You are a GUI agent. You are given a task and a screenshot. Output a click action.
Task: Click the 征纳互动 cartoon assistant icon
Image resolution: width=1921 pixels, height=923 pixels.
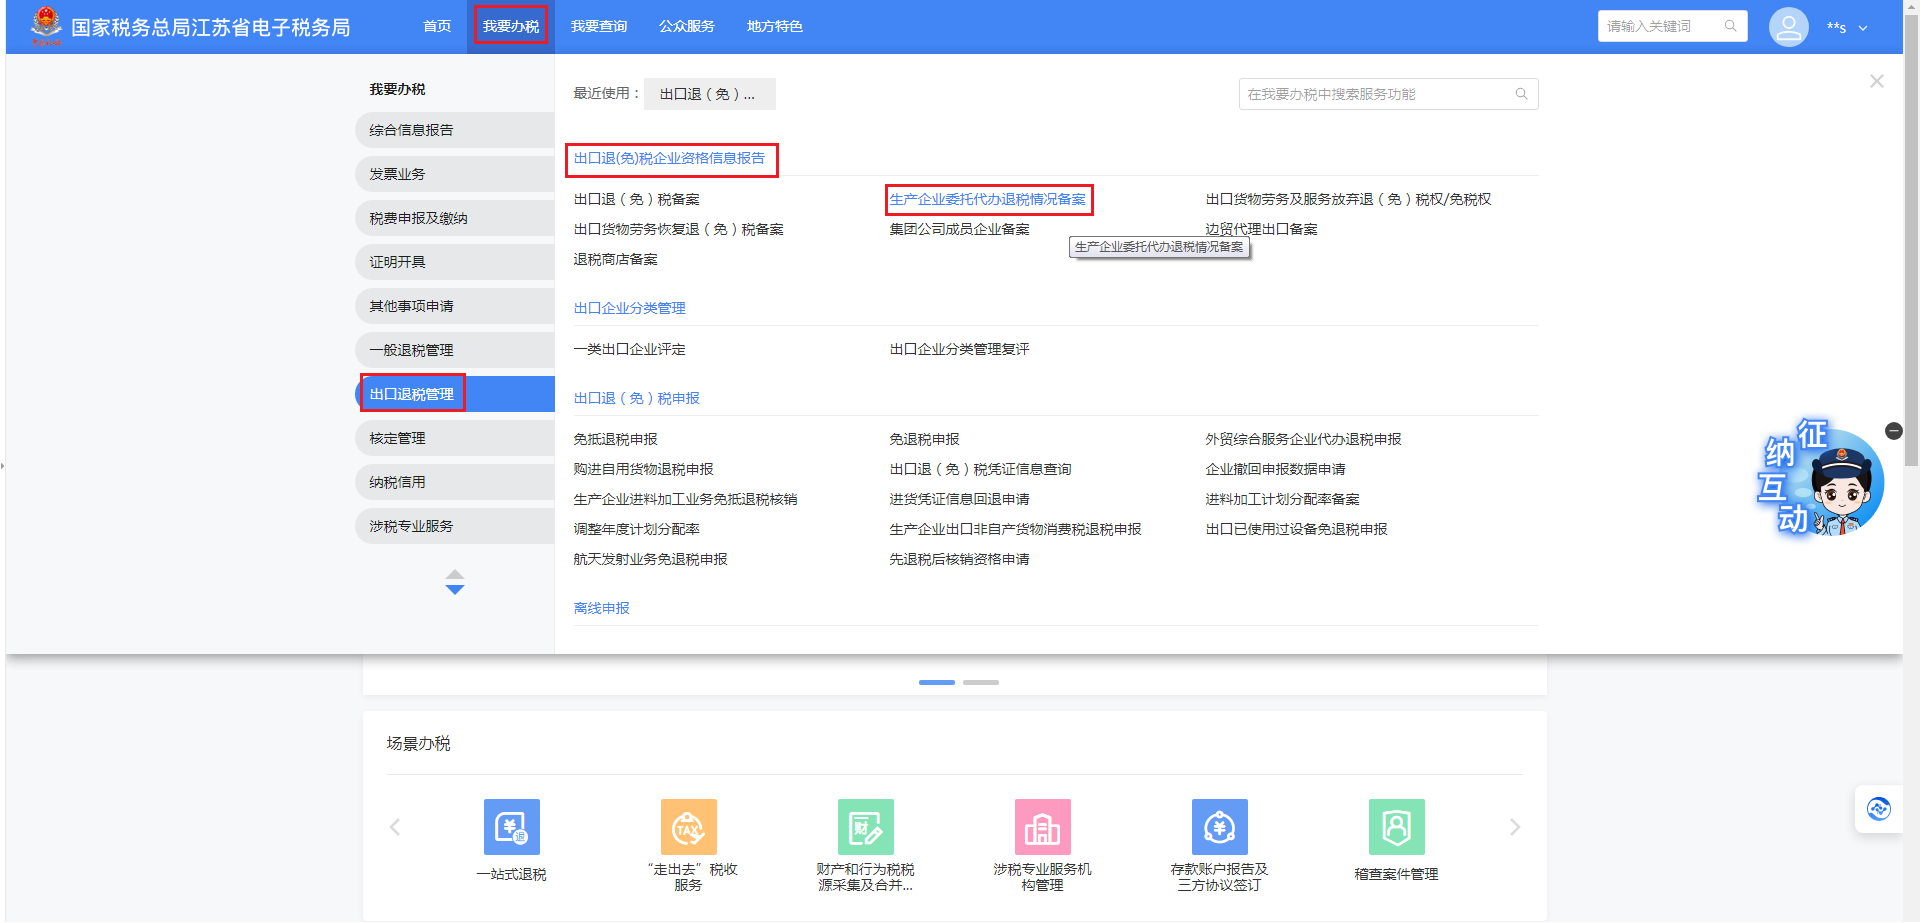point(1822,482)
